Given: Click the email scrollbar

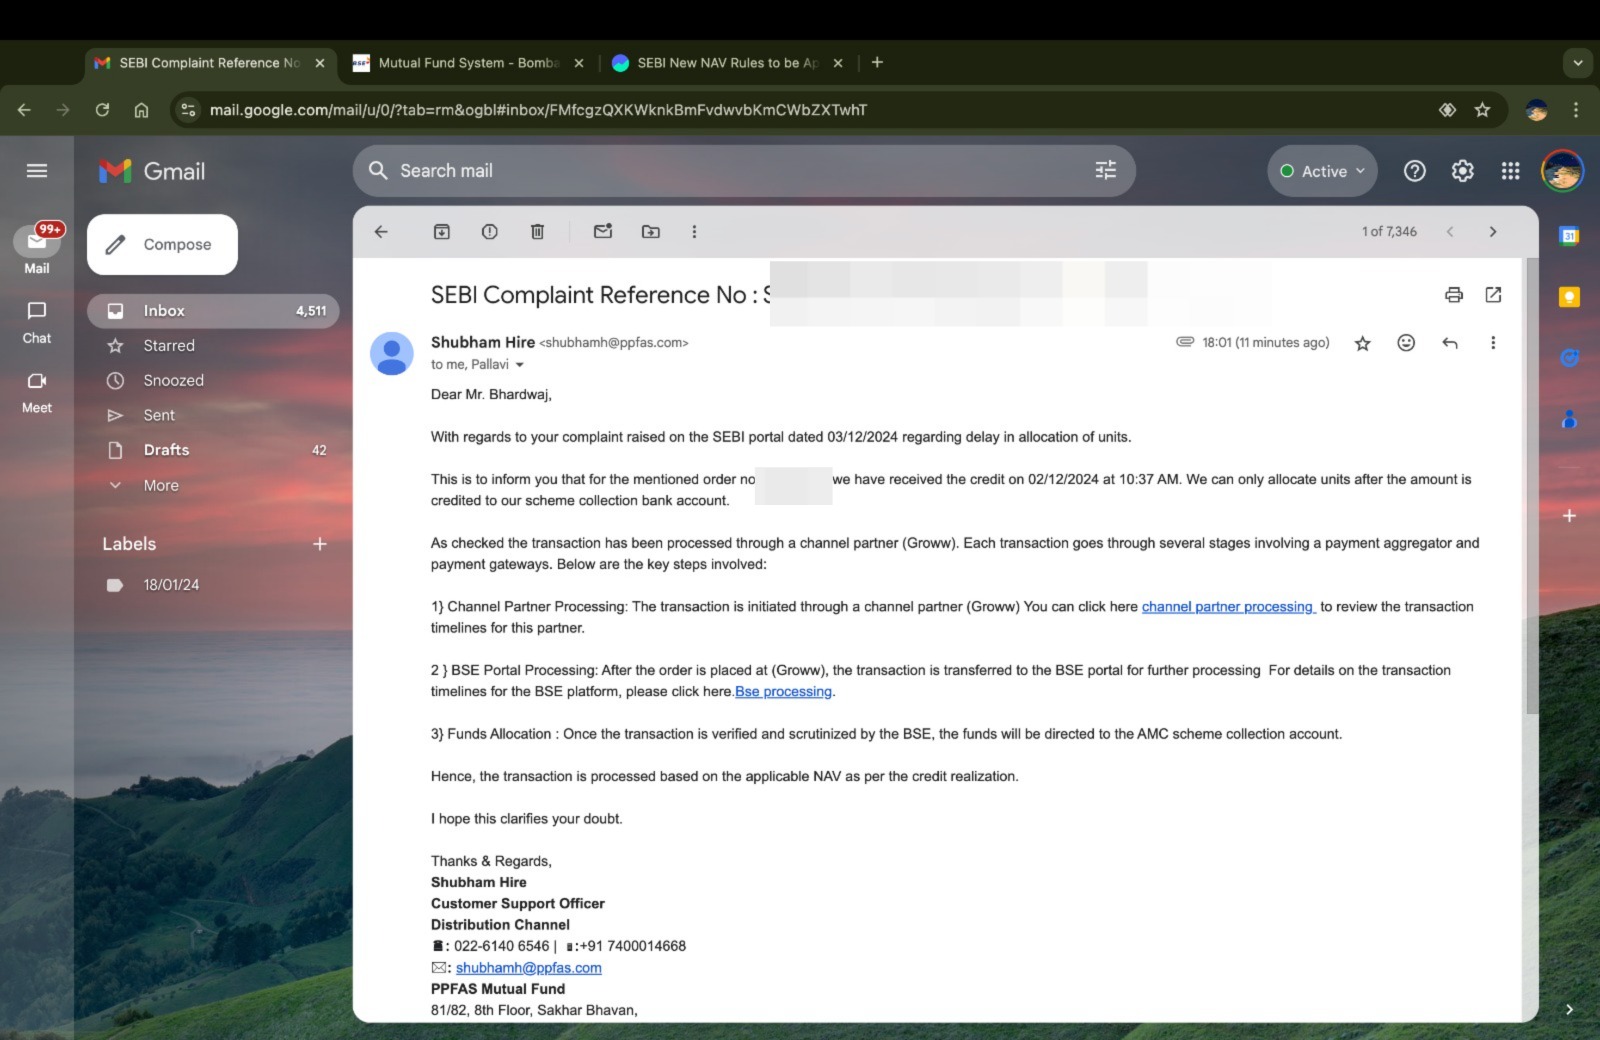Looking at the screenshot, I should (x=1531, y=486).
